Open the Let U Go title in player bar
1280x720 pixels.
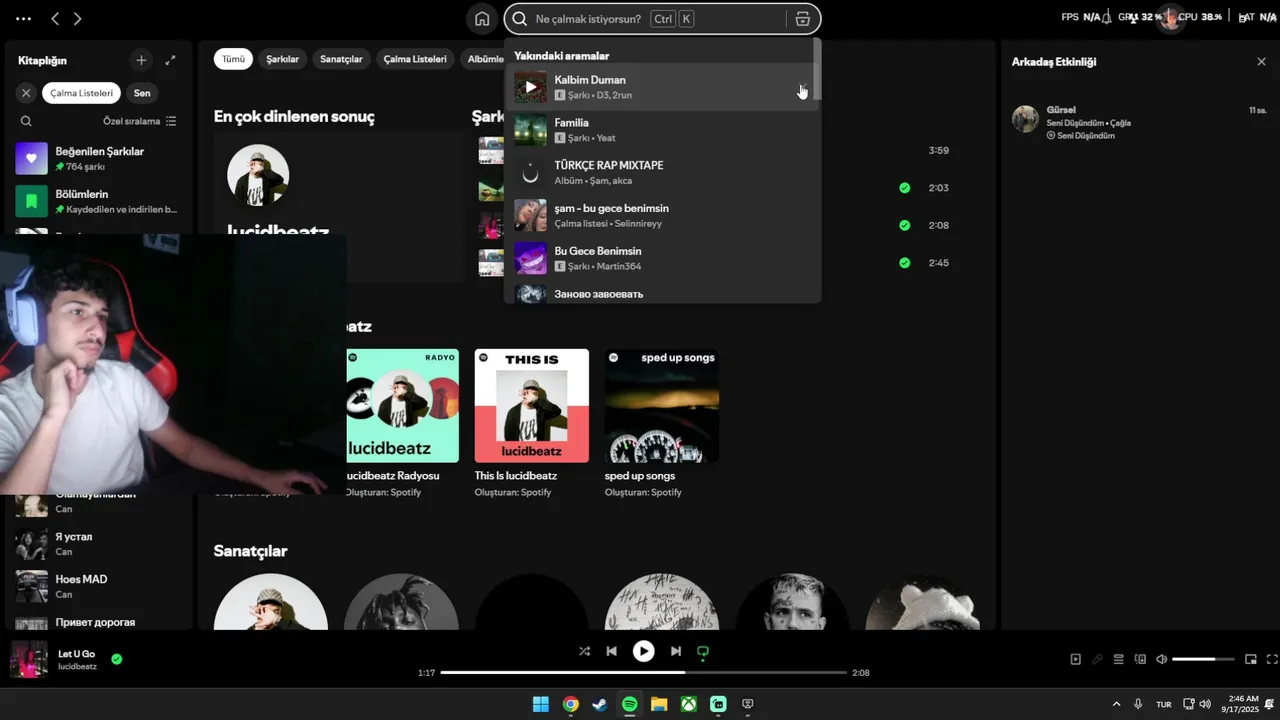[x=77, y=654]
